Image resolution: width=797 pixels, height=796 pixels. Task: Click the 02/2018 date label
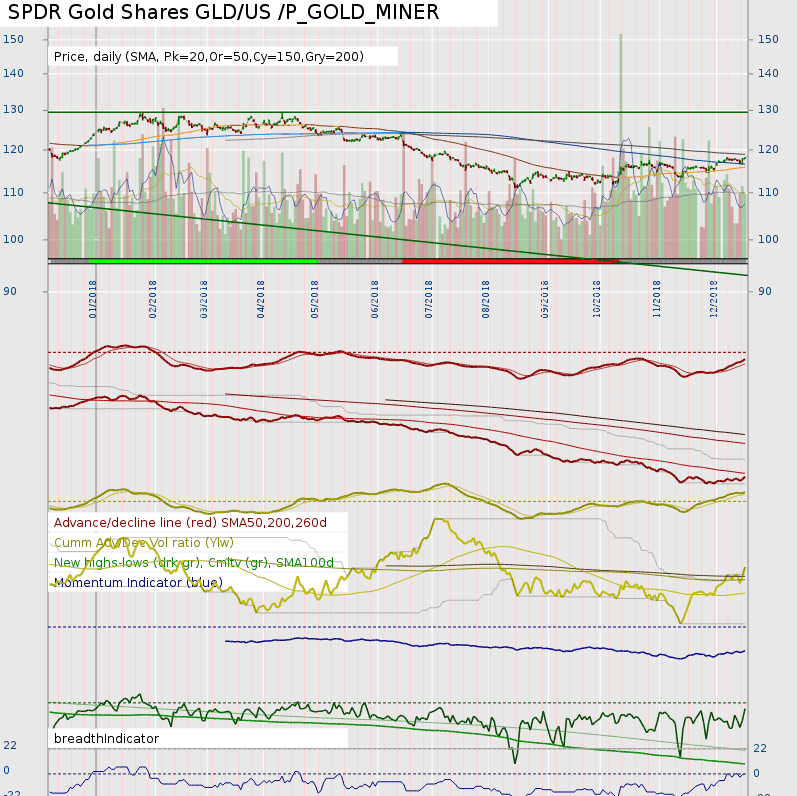click(152, 299)
